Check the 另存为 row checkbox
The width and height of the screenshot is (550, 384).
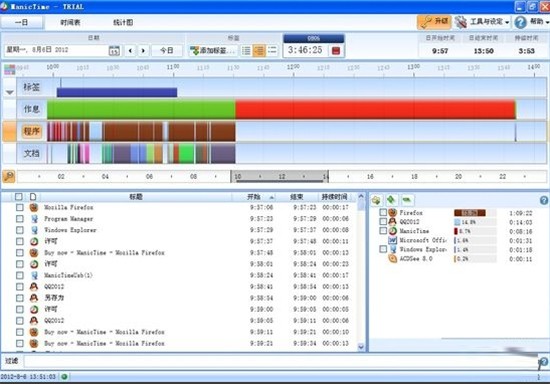pyautogui.click(x=20, y=298)
